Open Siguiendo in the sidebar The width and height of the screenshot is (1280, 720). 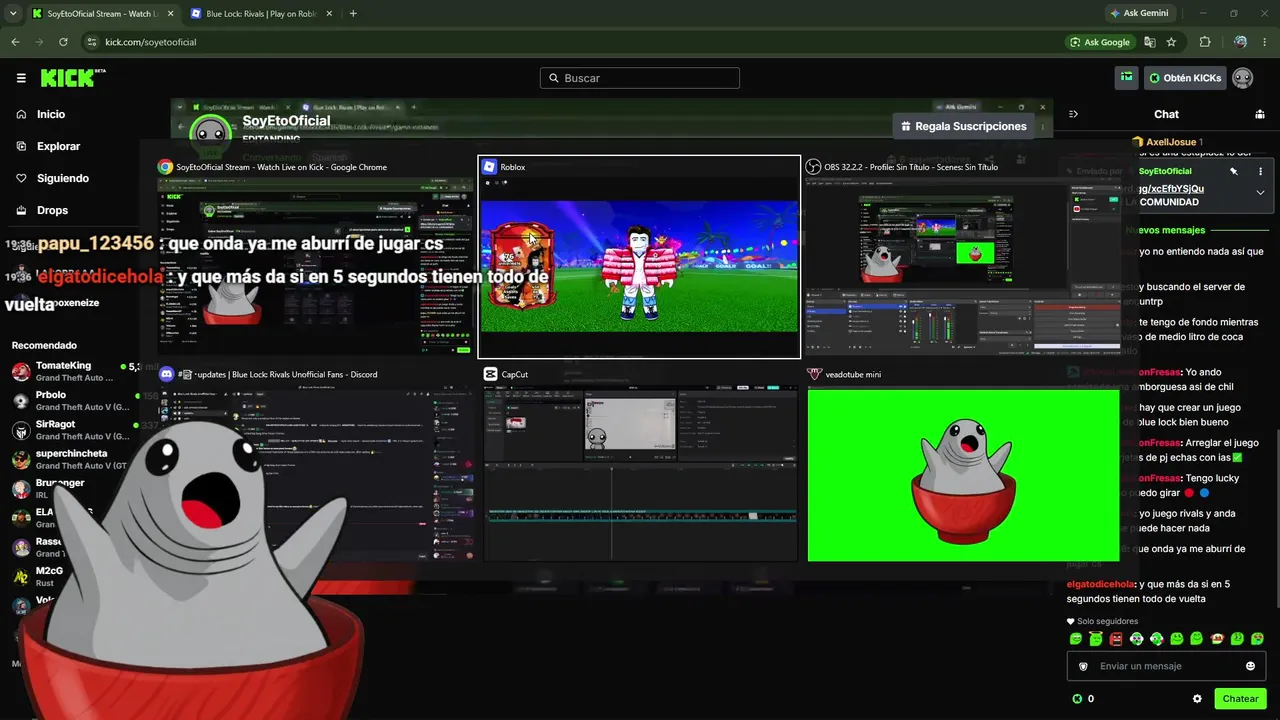tap(52, 178)
